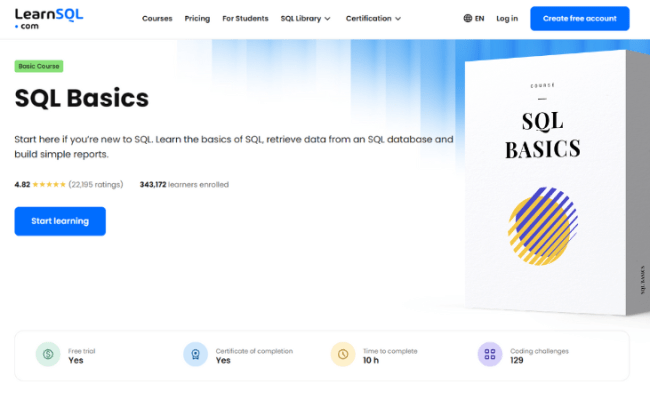Click the Start learning button
Viewport: 650px width, 400px height.
[x=60, y=221]
